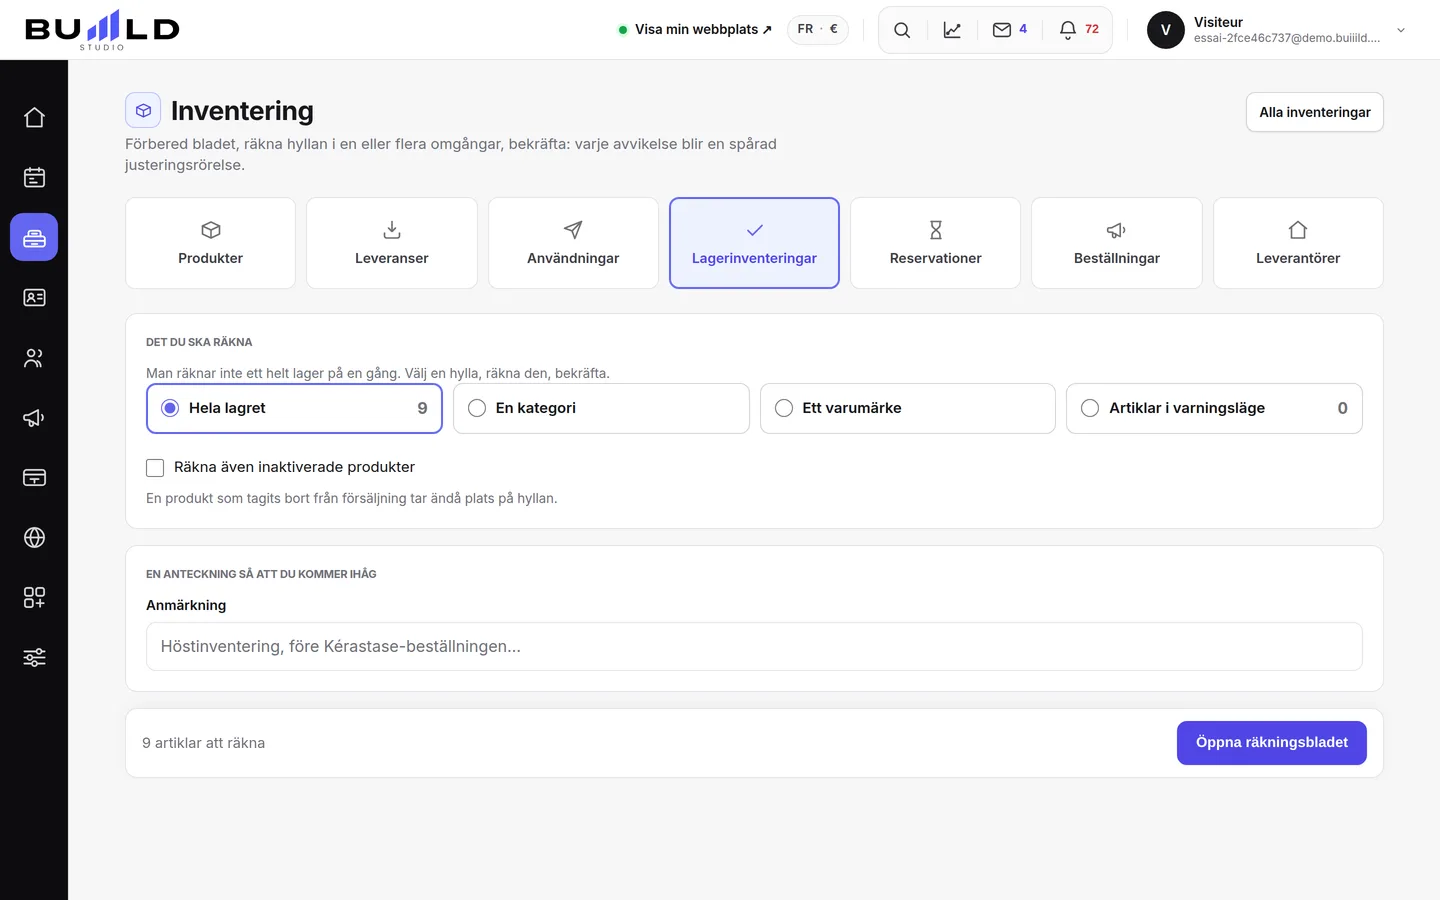Enable Räkna även inaktiverade produkter checkbox
The image size is (1440, 900).
[x=155, y=467]
